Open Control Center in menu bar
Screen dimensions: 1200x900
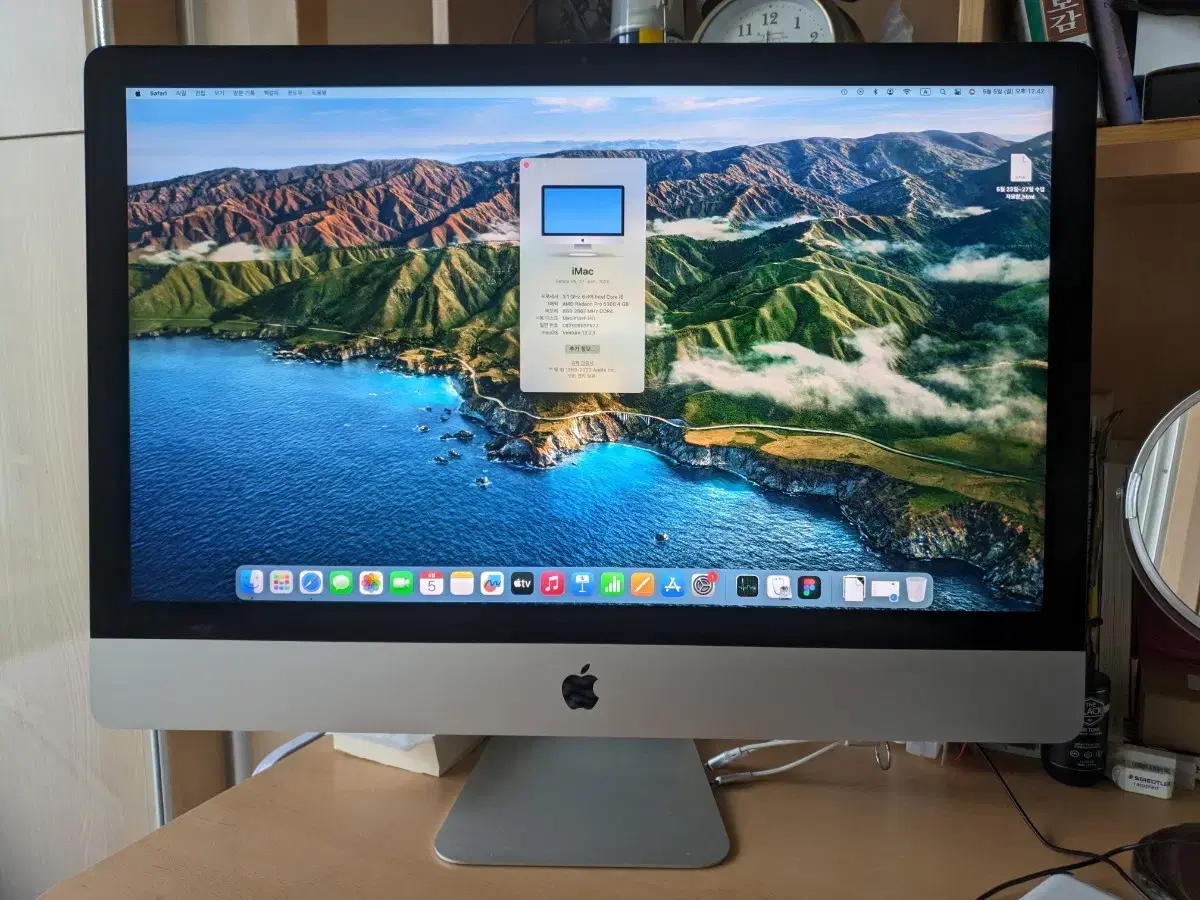(x=957, y=91)
